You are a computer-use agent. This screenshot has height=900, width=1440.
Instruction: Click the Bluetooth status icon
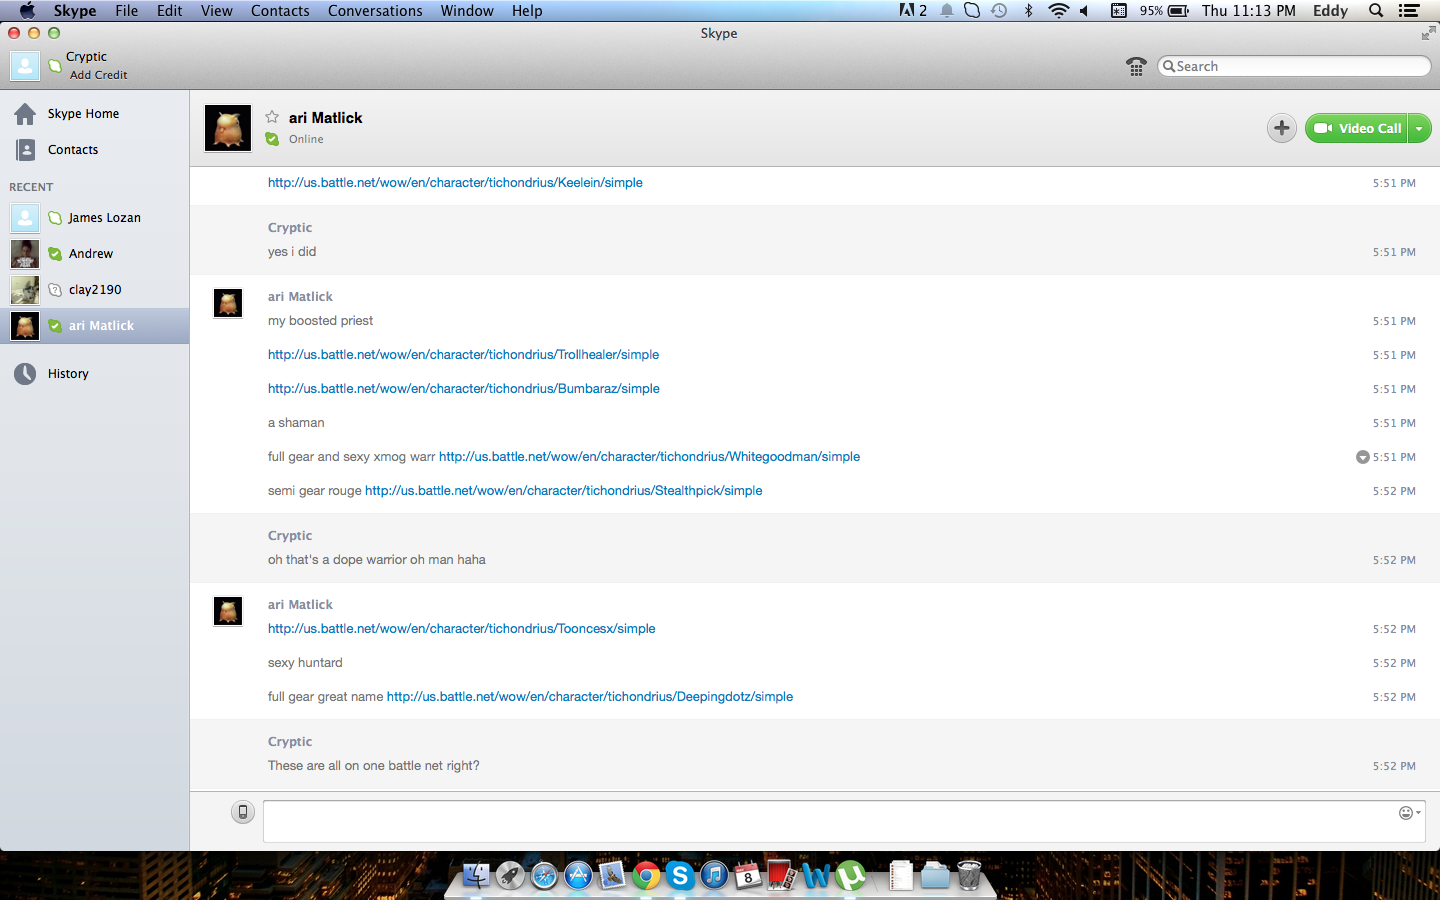point(1028,11)
